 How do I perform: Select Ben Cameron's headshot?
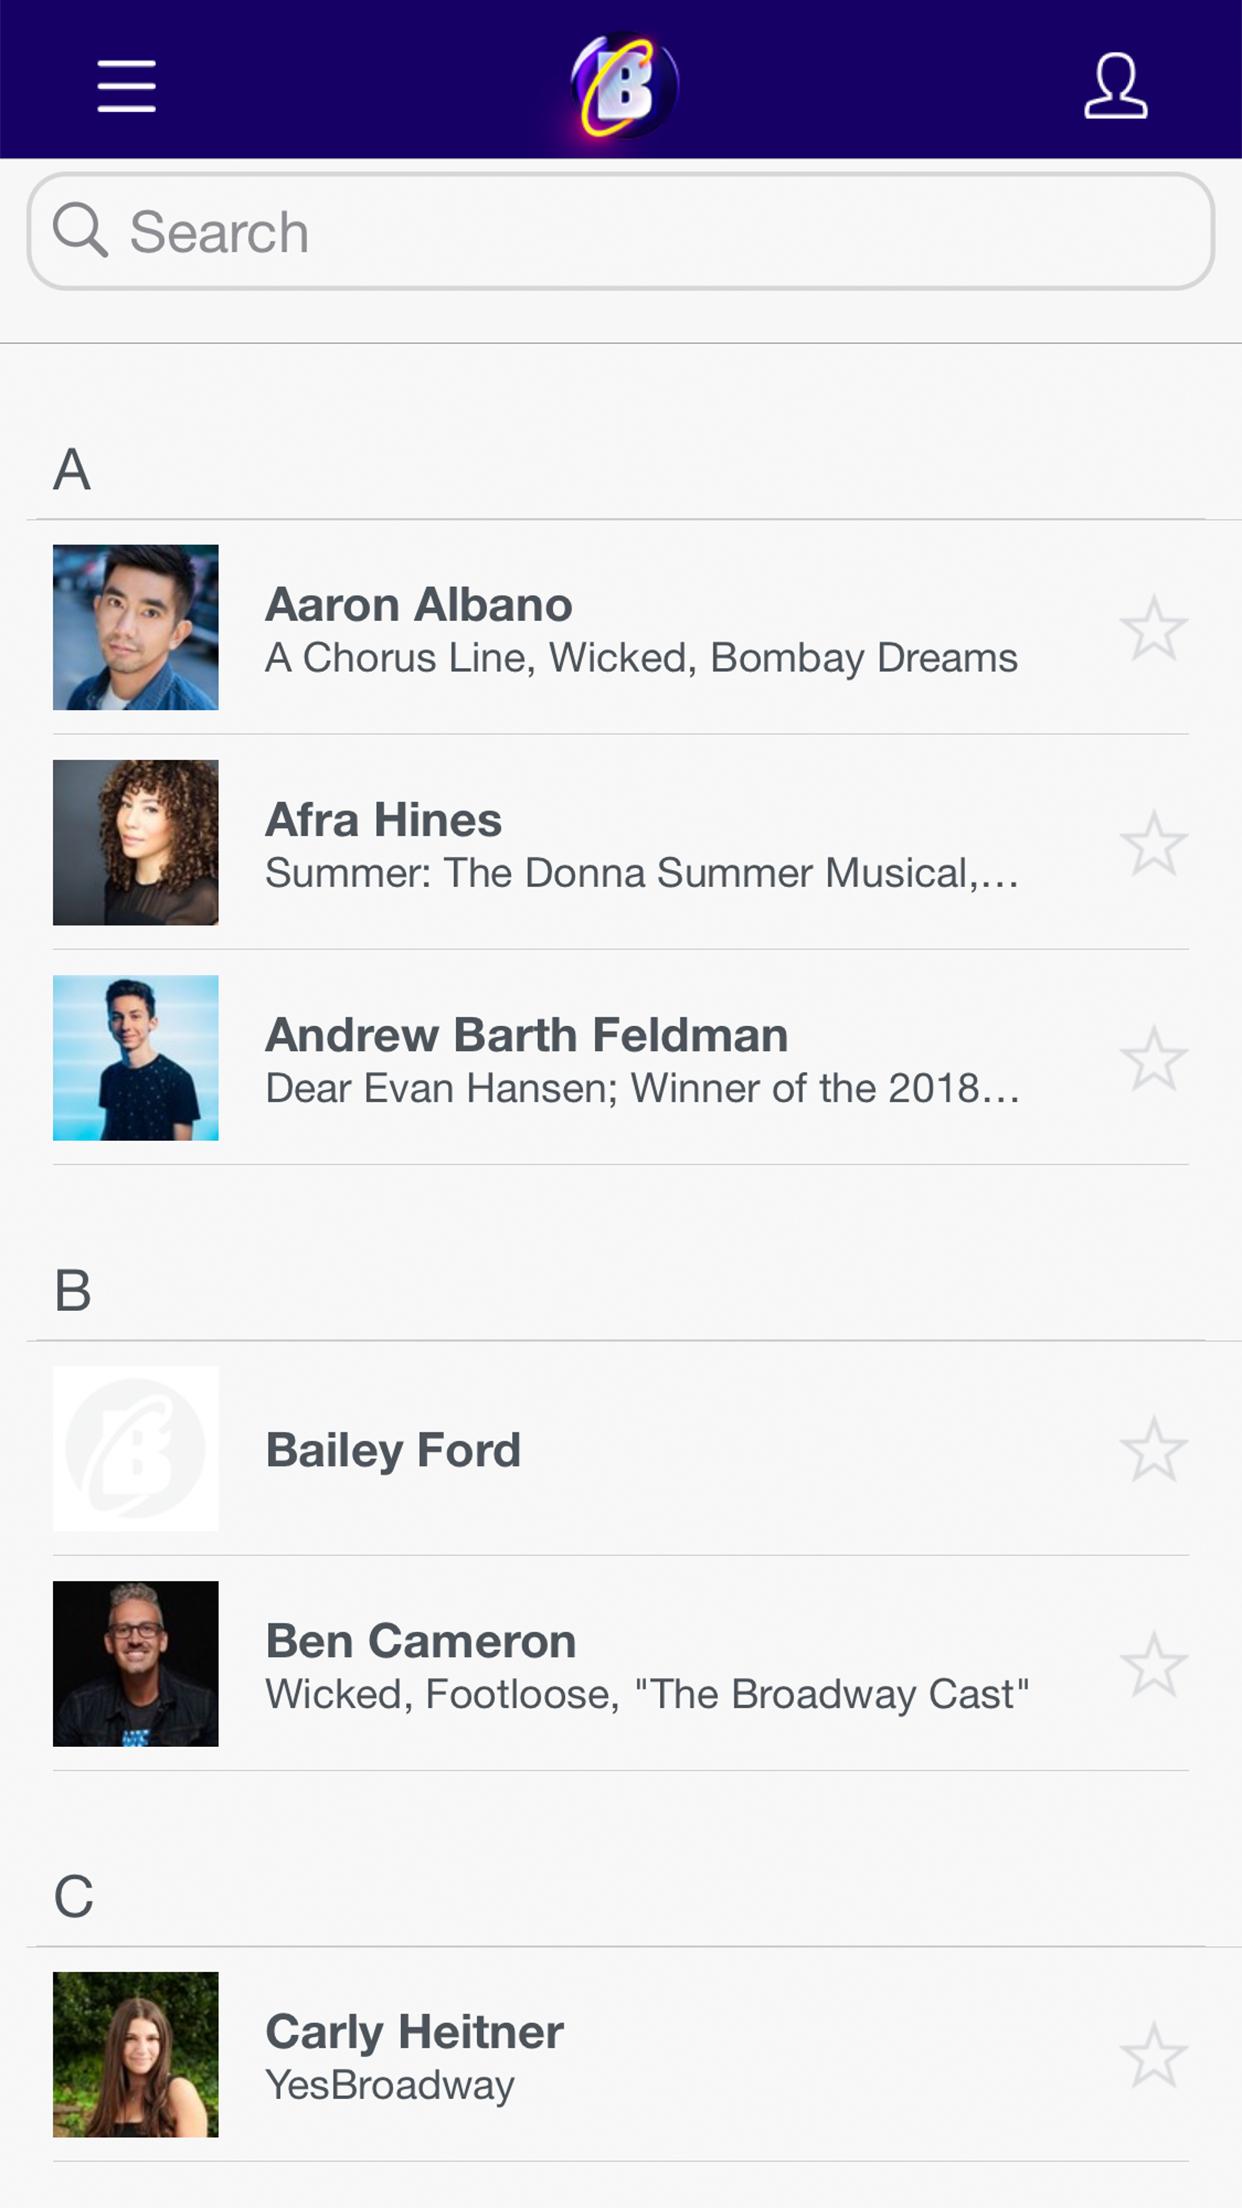point(136,1664)
